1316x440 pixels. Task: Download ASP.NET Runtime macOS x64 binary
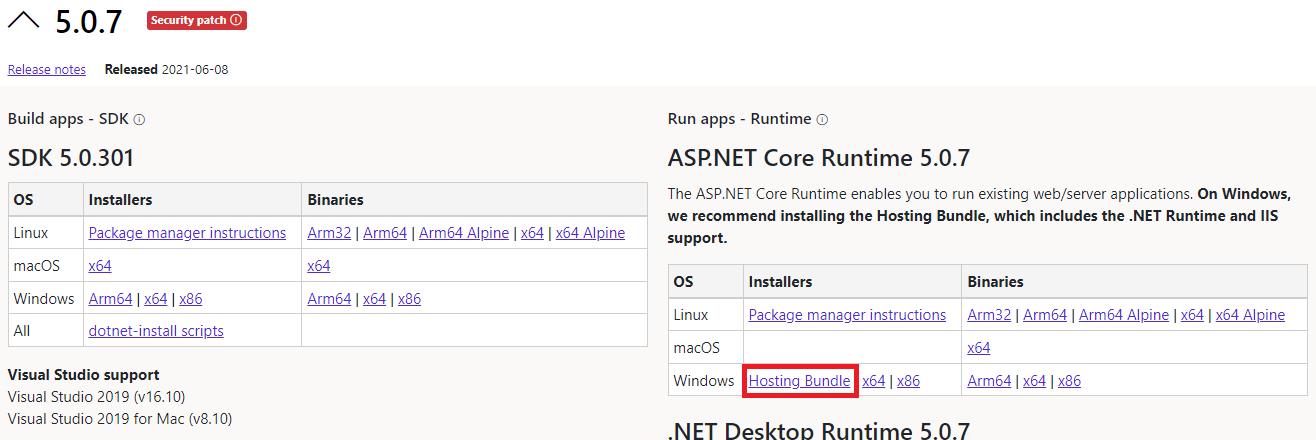click(x=979, y=348)
